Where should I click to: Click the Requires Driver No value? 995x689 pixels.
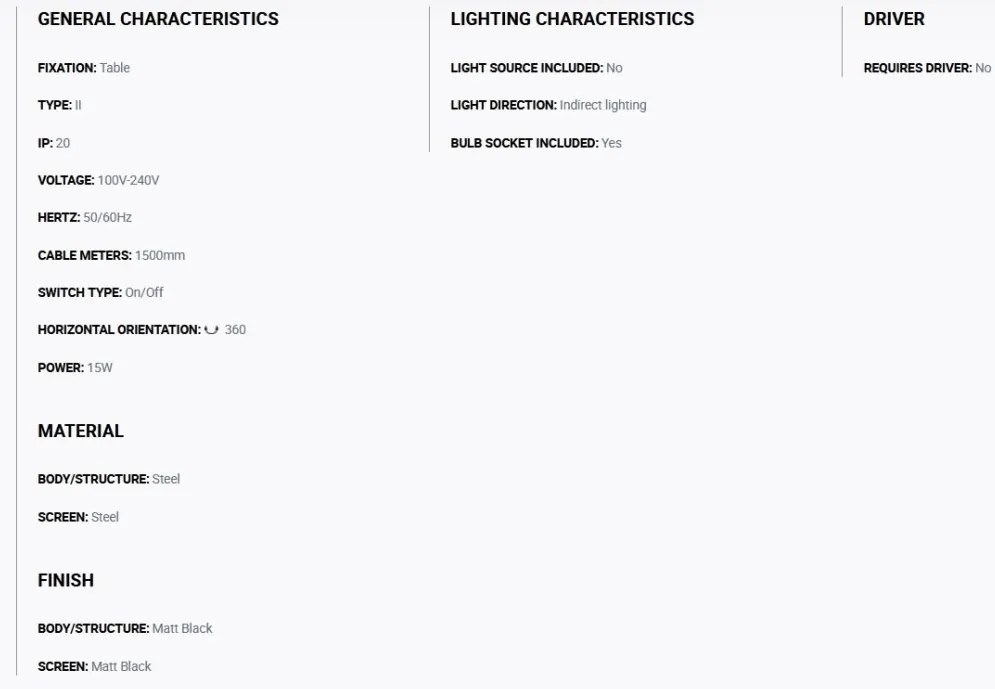pyautogui.click(x=983, y=68)
